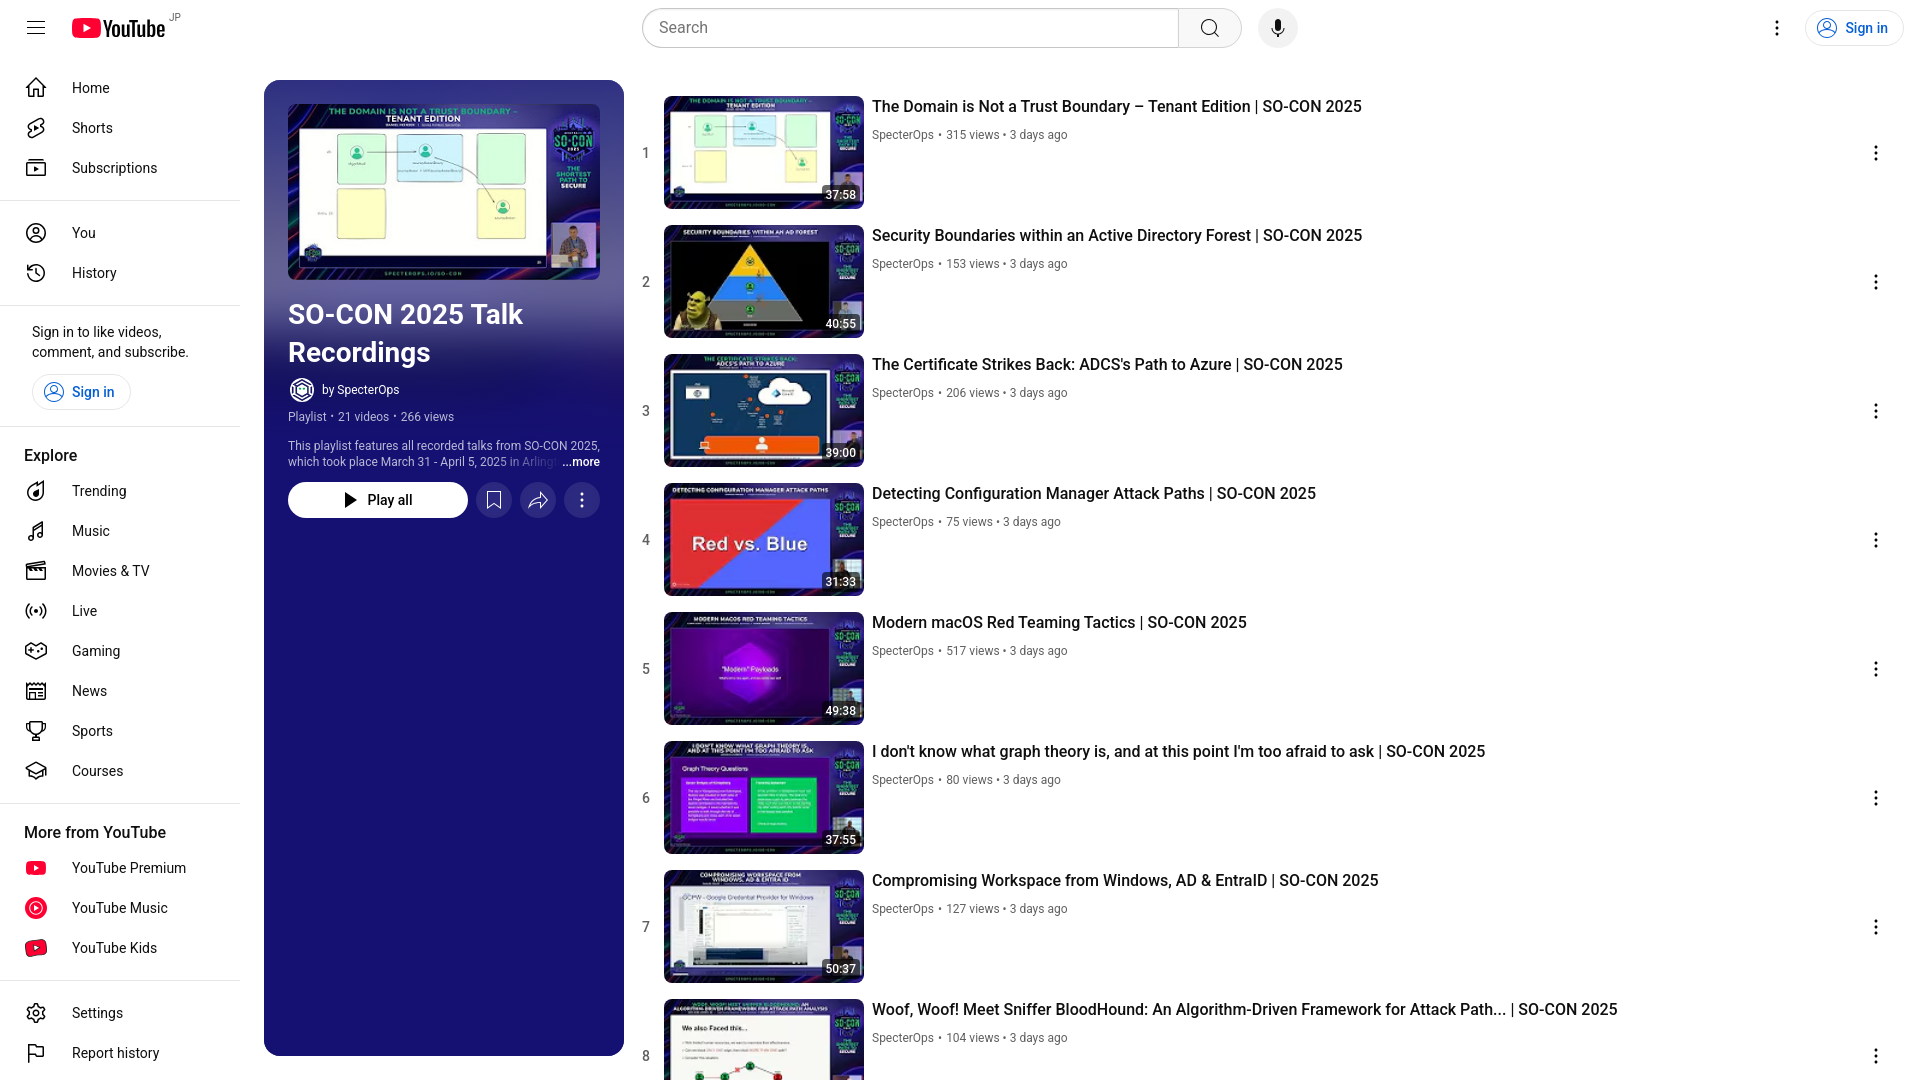
Task: Open 'Security Boundaries within an Active Directory Forest' title
Action: tap(1117, 236)
